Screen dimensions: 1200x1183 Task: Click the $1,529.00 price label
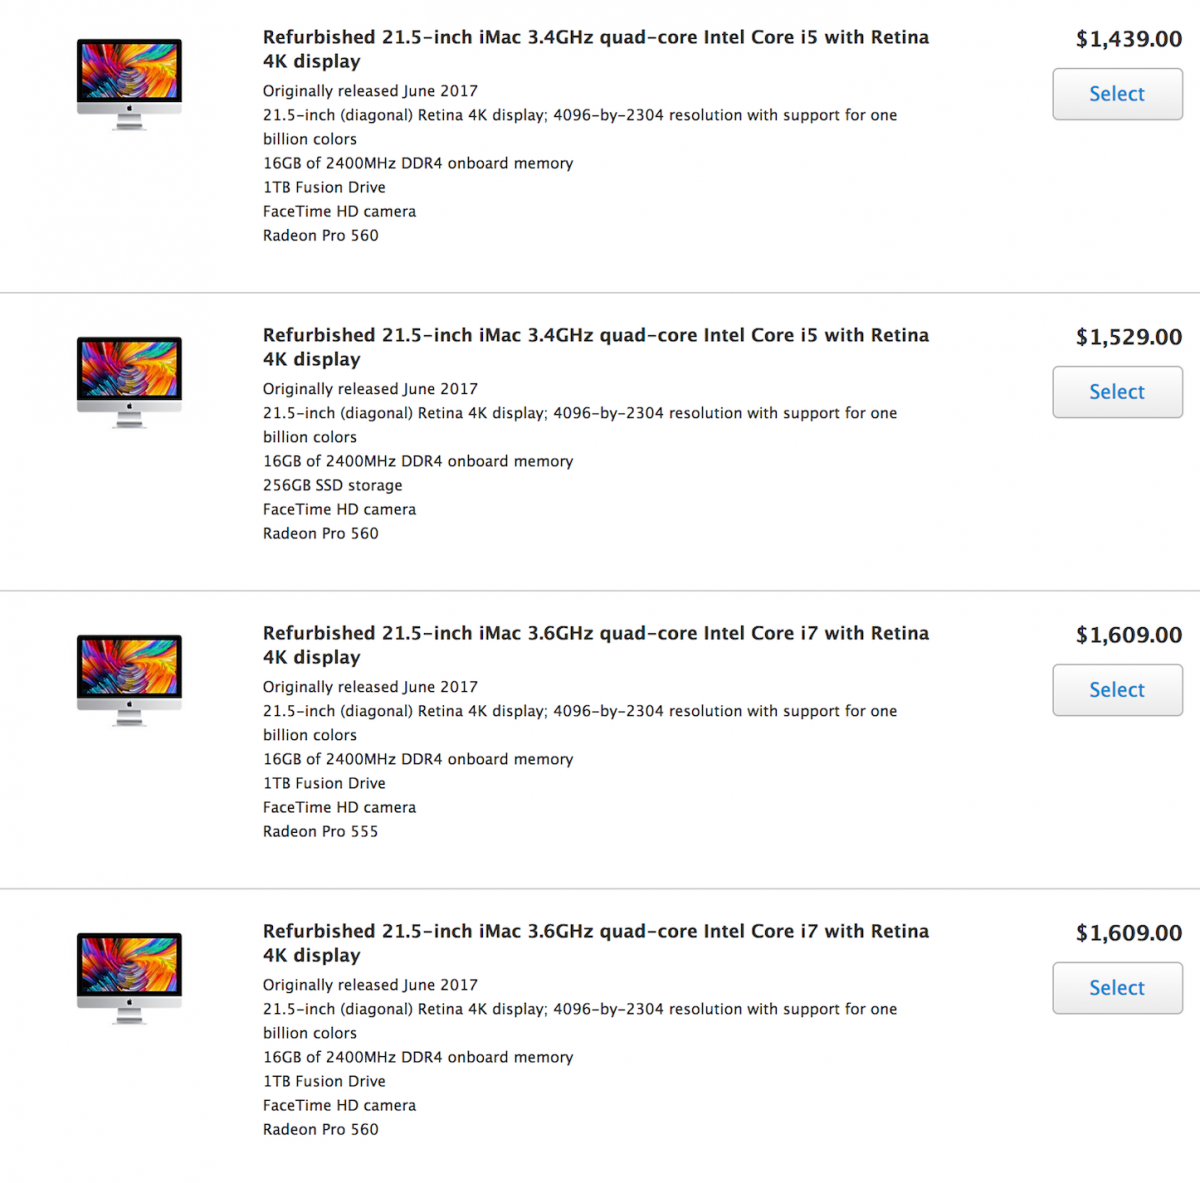click(x=1127, y=337)
